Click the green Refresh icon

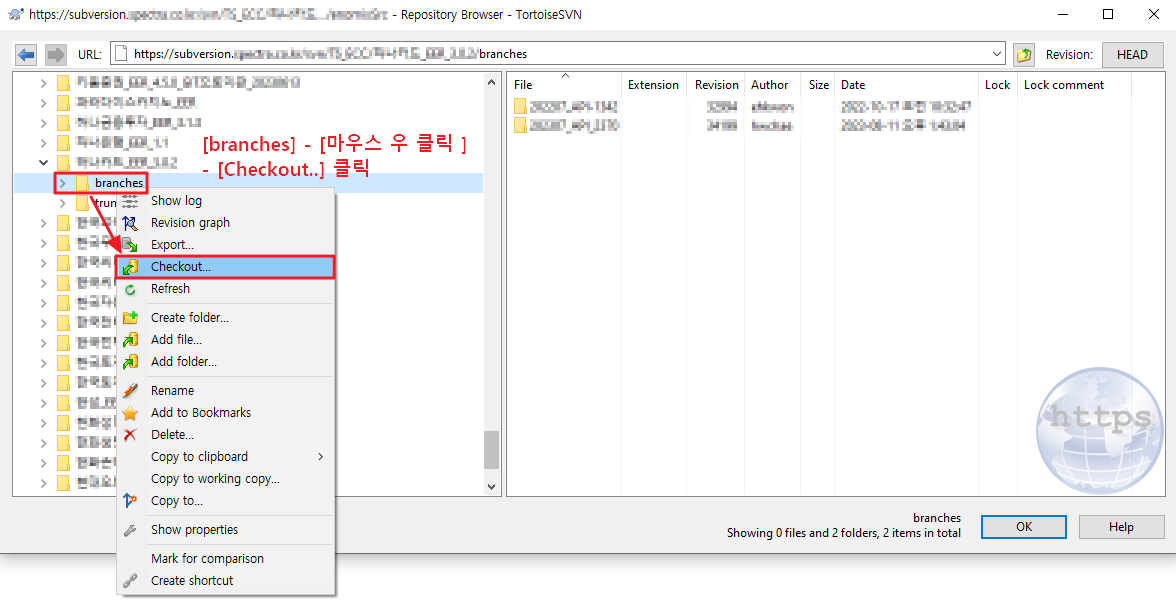[130, 289]
